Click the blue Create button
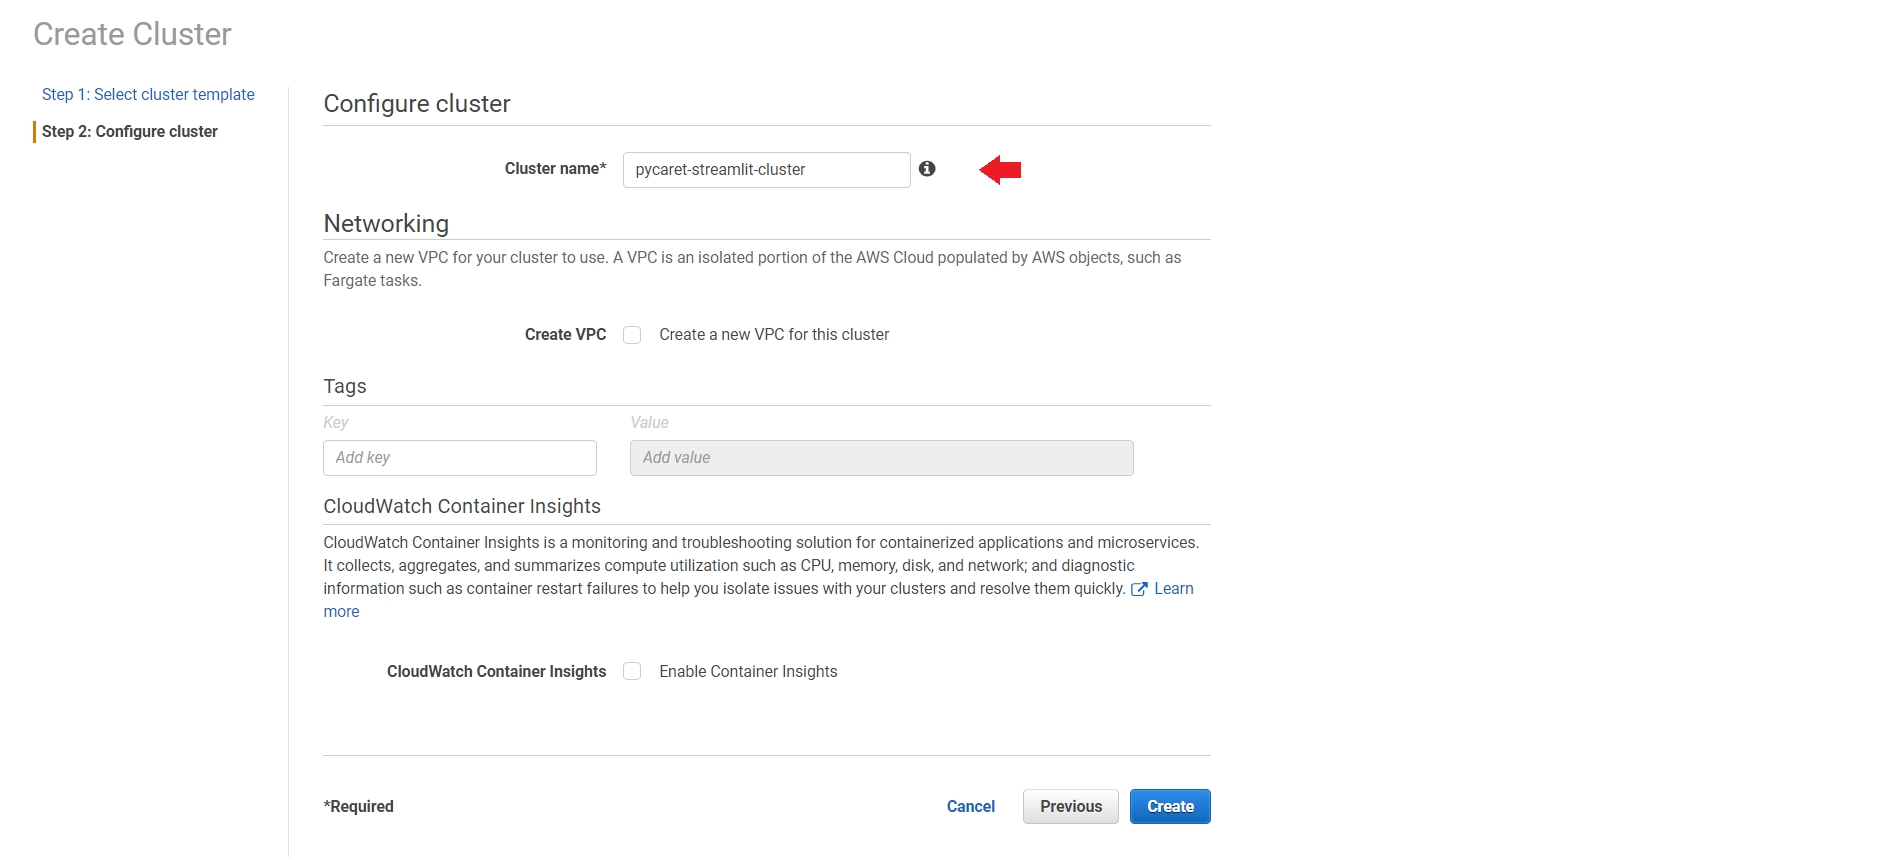Image resolution: width=1890 pixels, height=860 pixels. [1169, 807]
